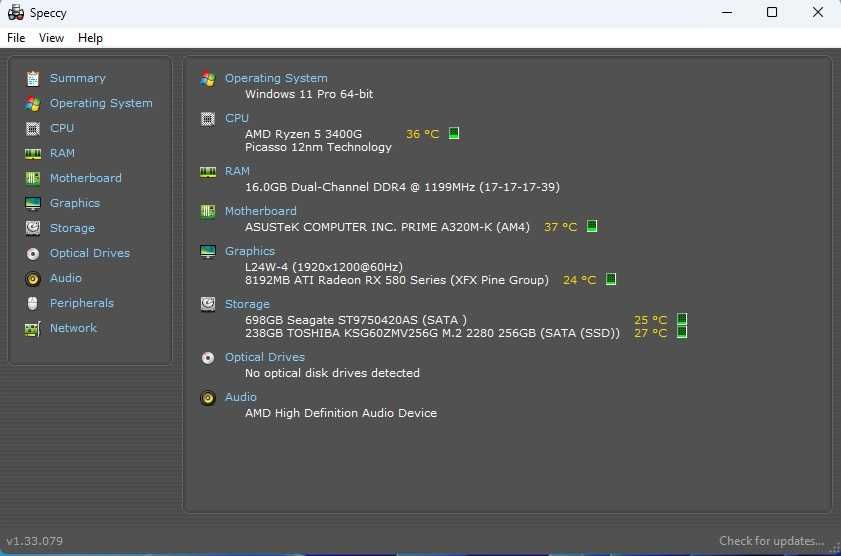Click the 16.0GB Dual-Channel DDR4 line
The width and height of the screenshot is (841, 556).
(x=402, y=187)
